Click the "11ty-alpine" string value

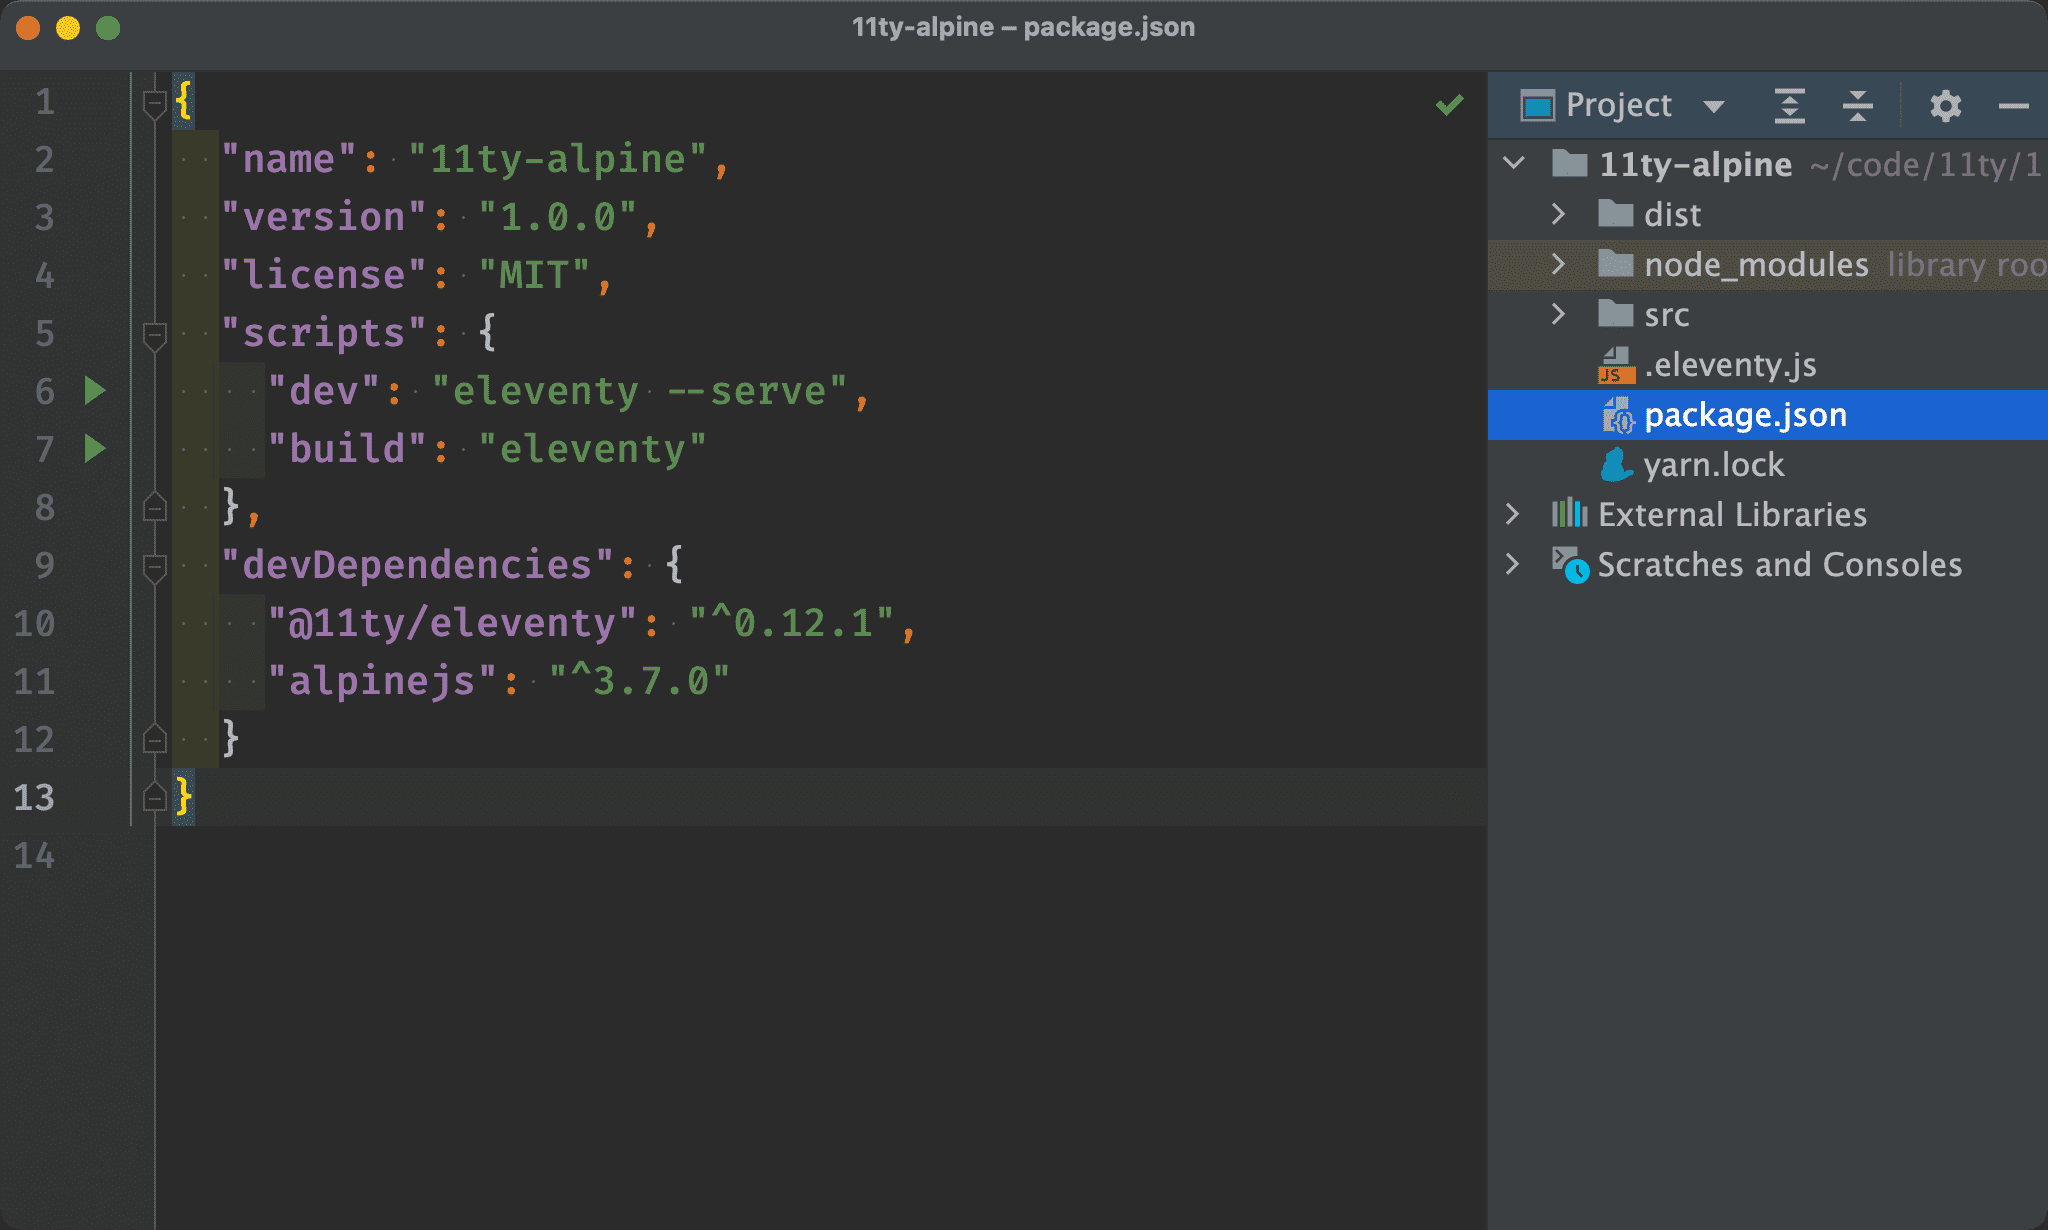pos(558,159)
